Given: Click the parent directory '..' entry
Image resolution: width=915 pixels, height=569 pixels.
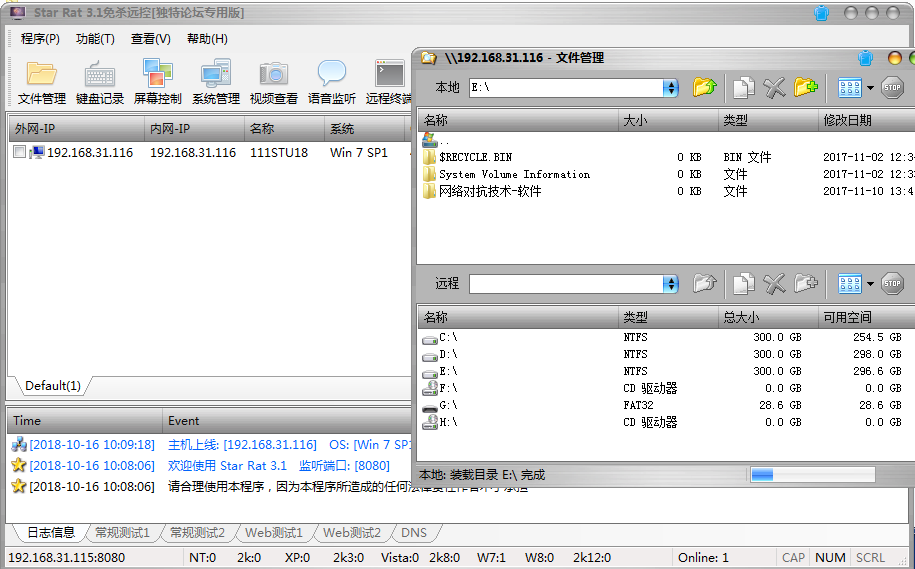Looking at the screenshot, I should pyautogui.click(x=436, y=140).
